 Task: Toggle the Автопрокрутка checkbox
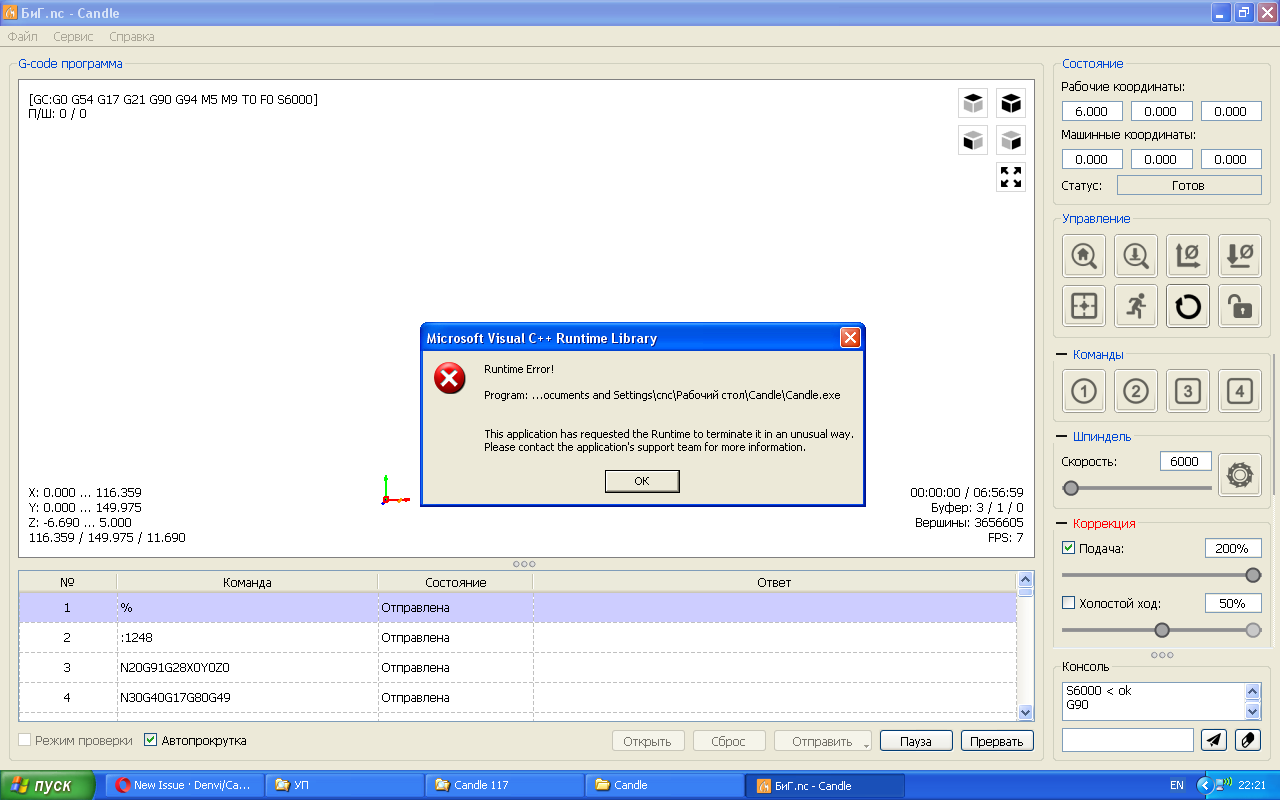151,740
